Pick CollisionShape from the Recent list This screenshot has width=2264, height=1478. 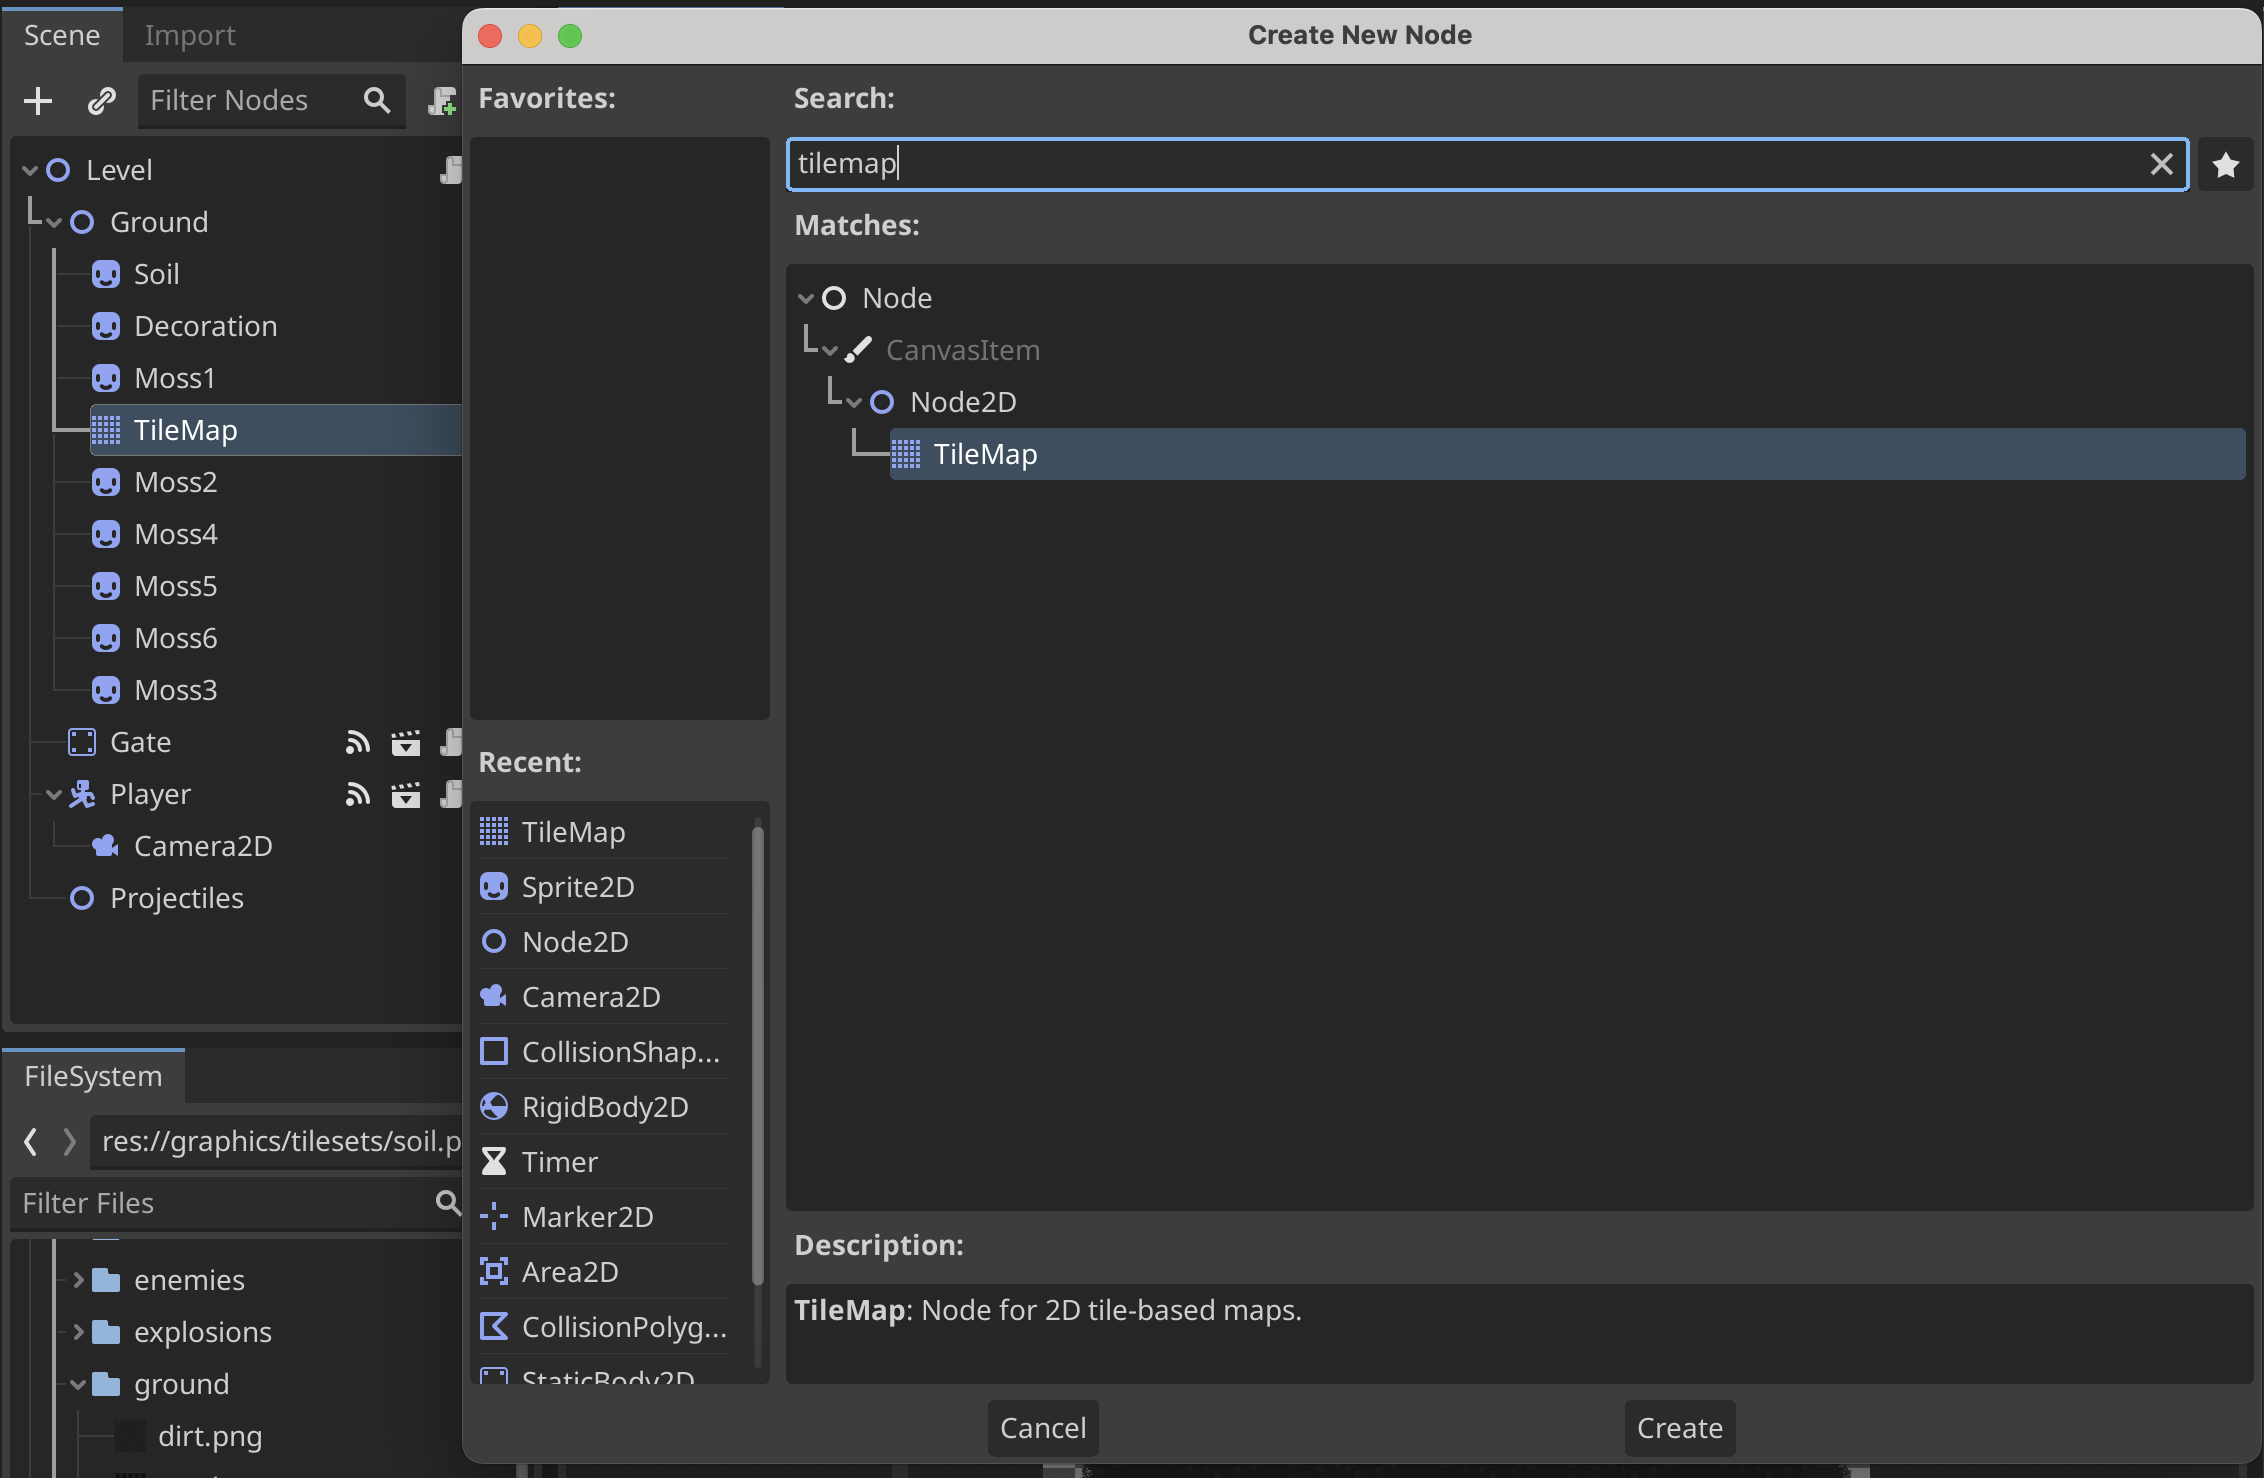click(x=605, y=1052)
